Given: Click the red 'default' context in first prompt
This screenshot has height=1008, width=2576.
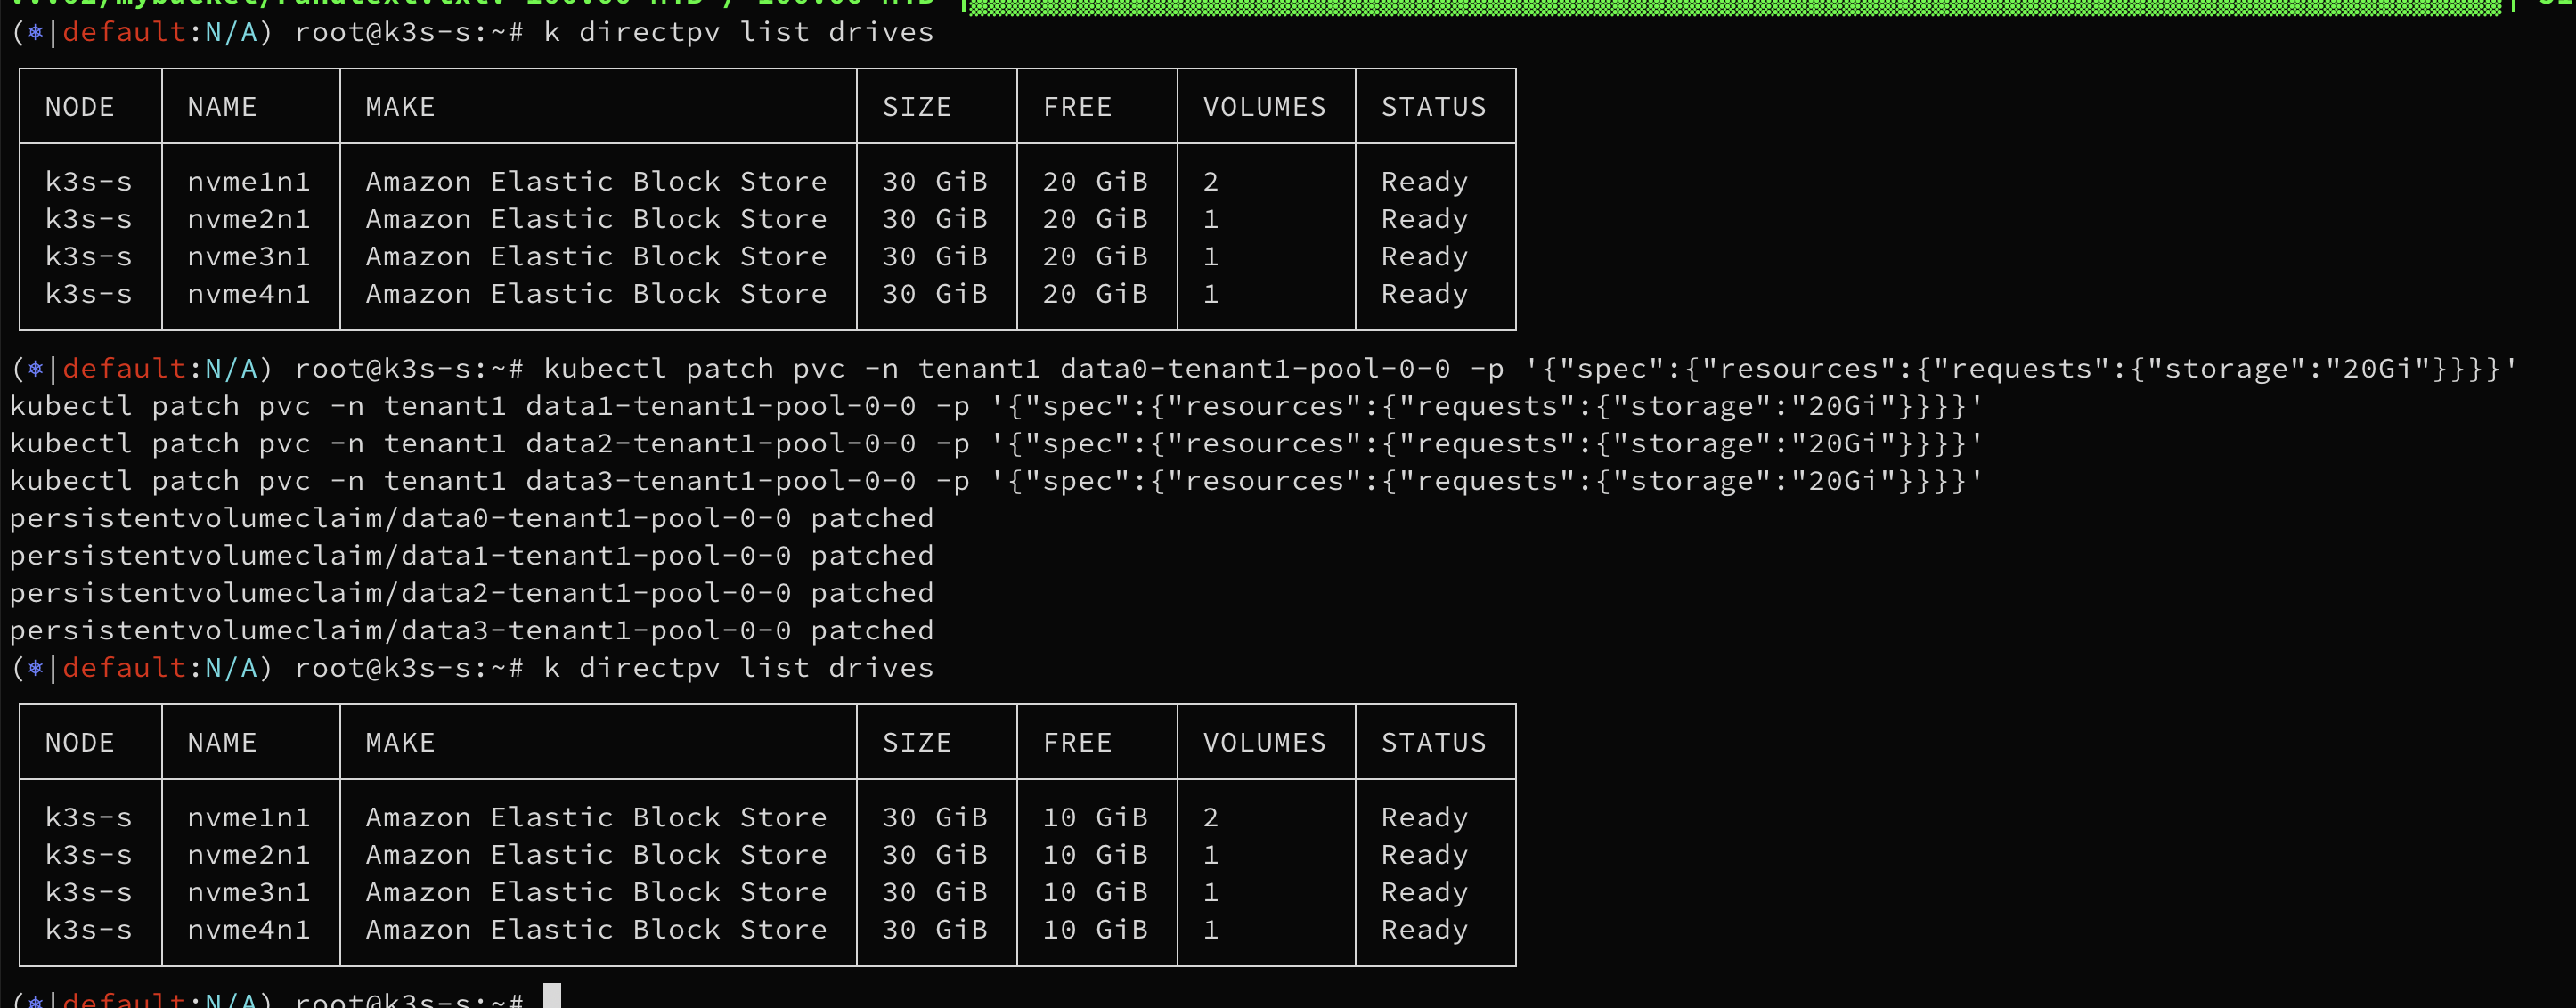Looking at the screenshot, I should pyautogui.click(x=124, y=32).
